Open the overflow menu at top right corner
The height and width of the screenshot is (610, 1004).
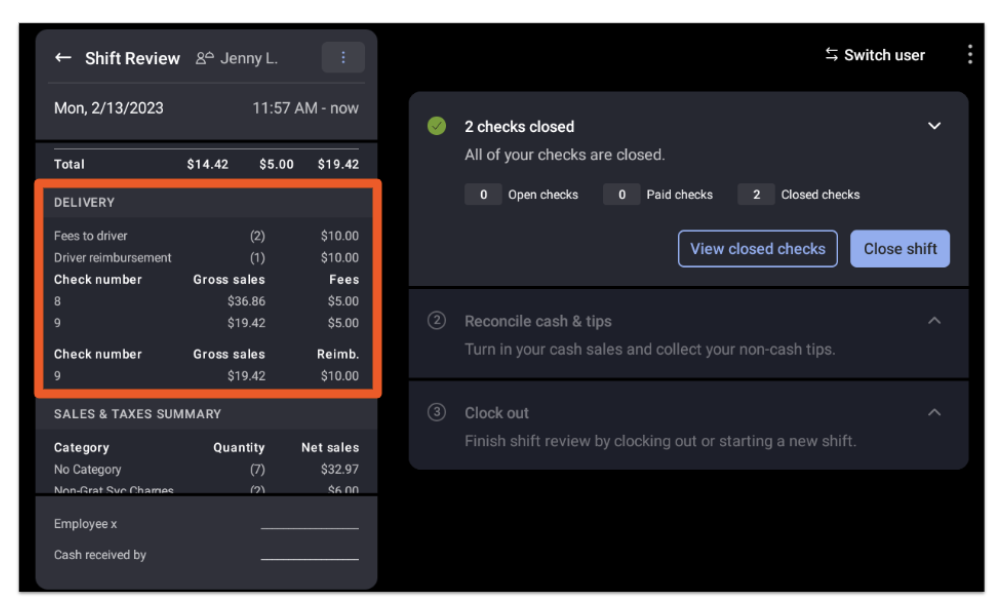point(970,54)
